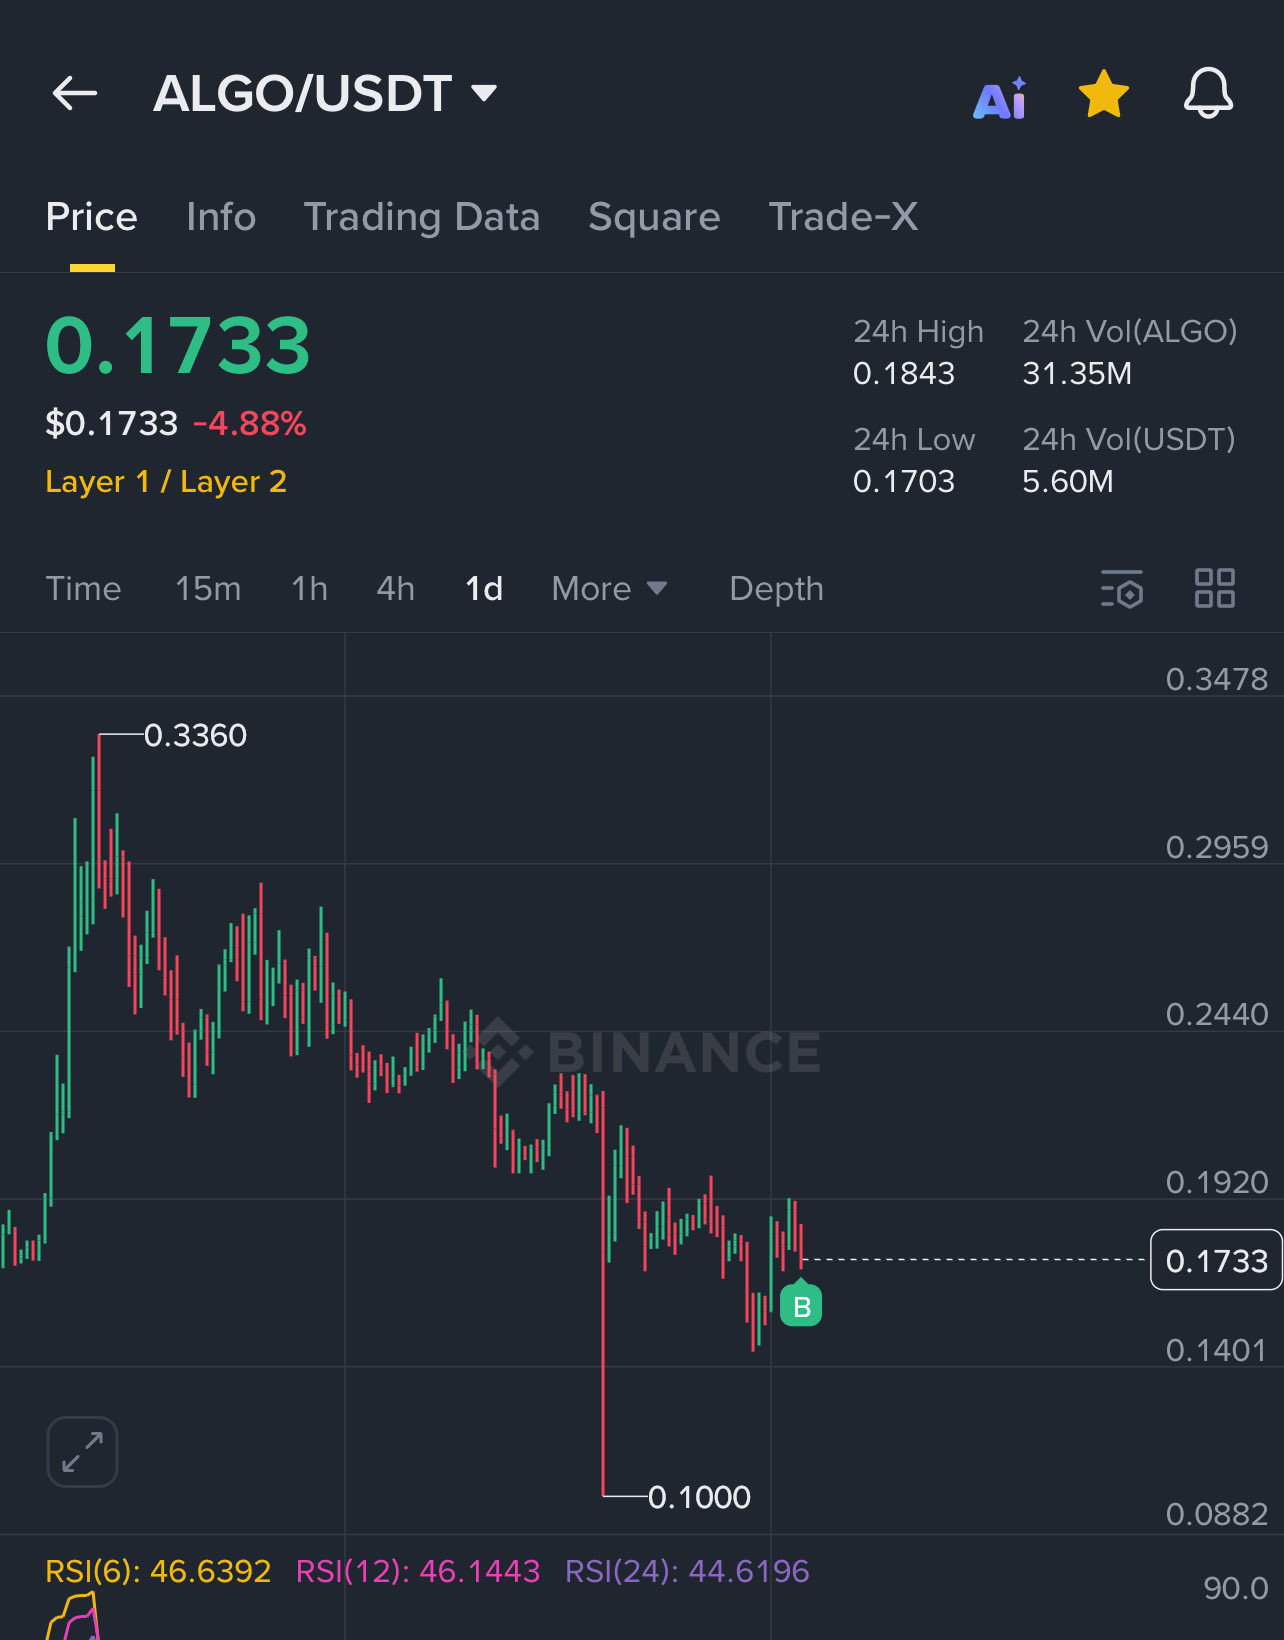
Task: Open the Square tab
Action: 654,217
